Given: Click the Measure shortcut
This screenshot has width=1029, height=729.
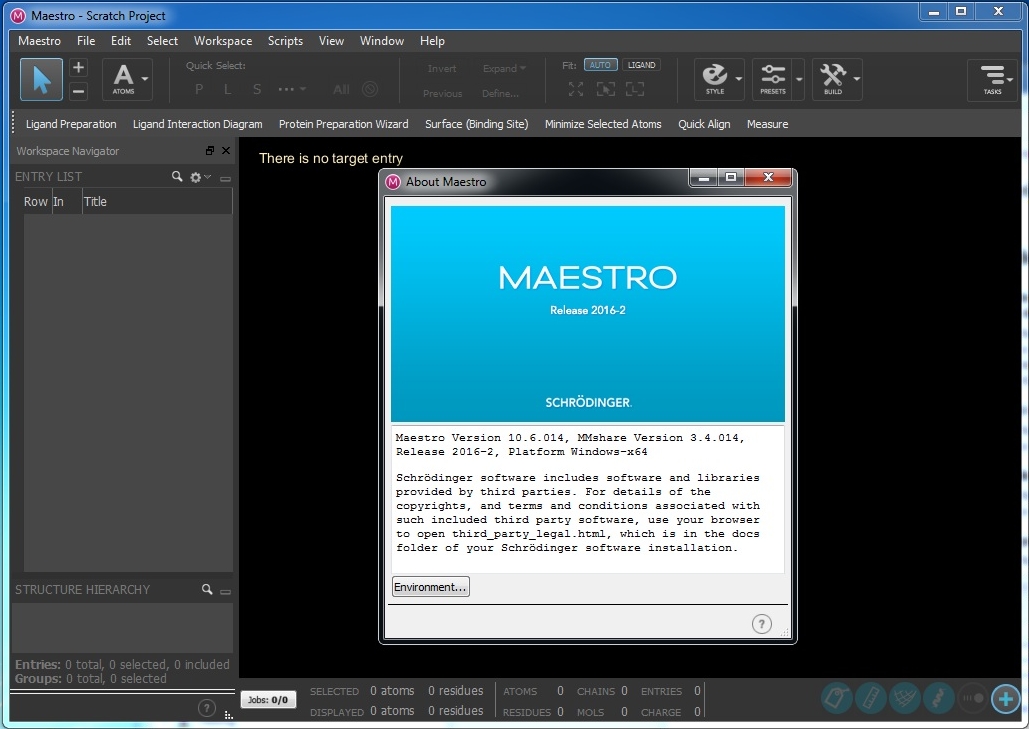Looking at the screenshot, I should [767, 124].
